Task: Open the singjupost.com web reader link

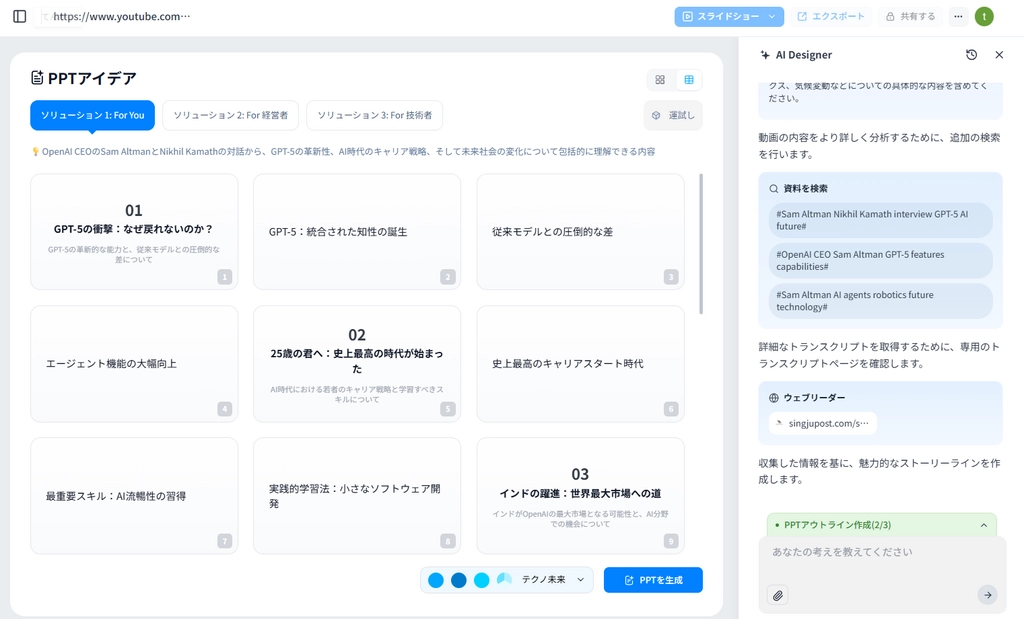Action: [823, 423]
